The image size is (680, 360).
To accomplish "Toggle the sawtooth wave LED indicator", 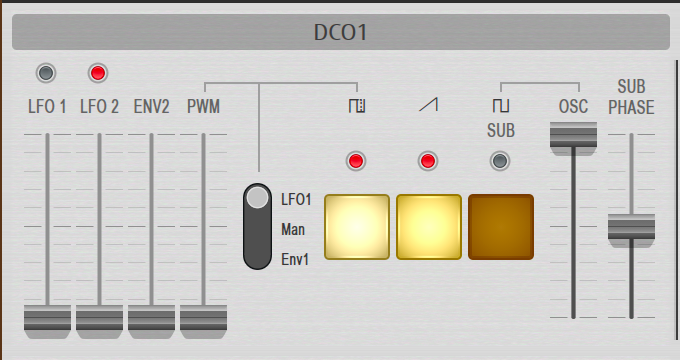I will (428, 161).
